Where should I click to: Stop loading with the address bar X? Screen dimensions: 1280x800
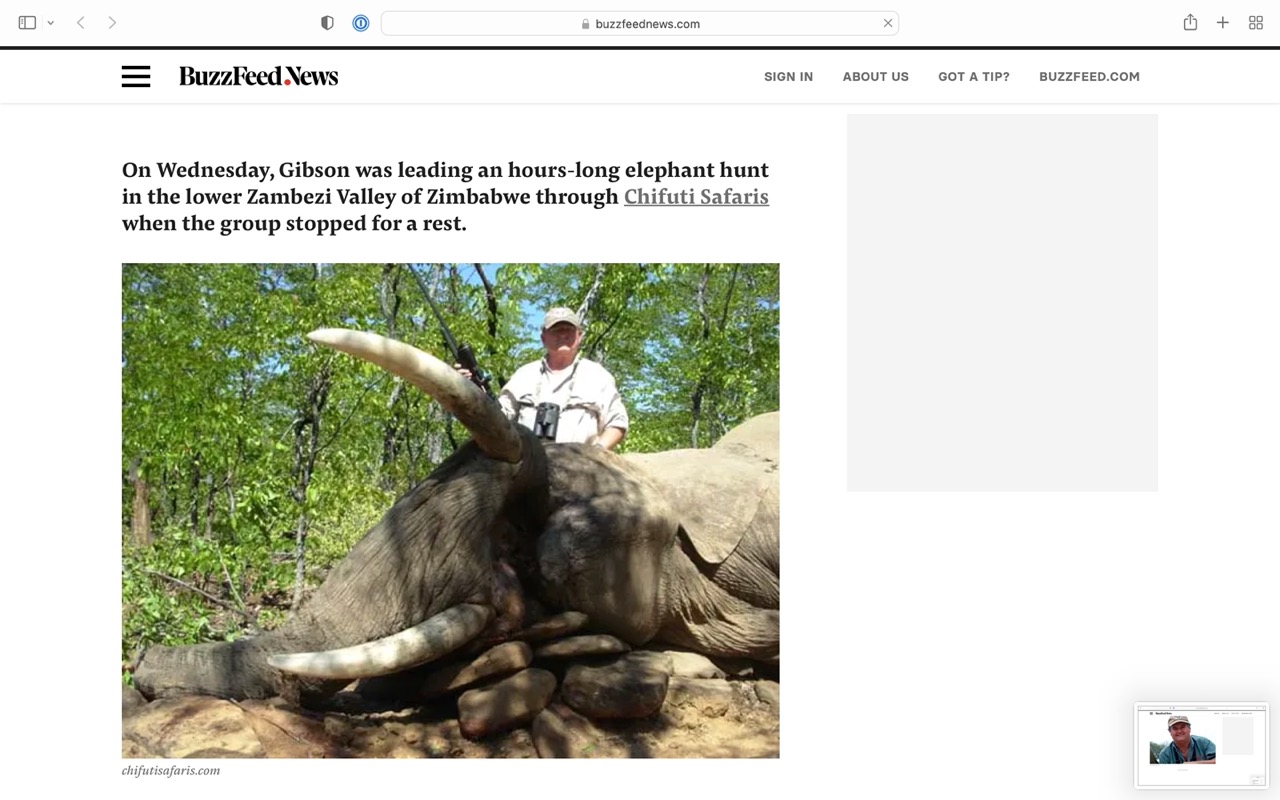click(887, 23)
